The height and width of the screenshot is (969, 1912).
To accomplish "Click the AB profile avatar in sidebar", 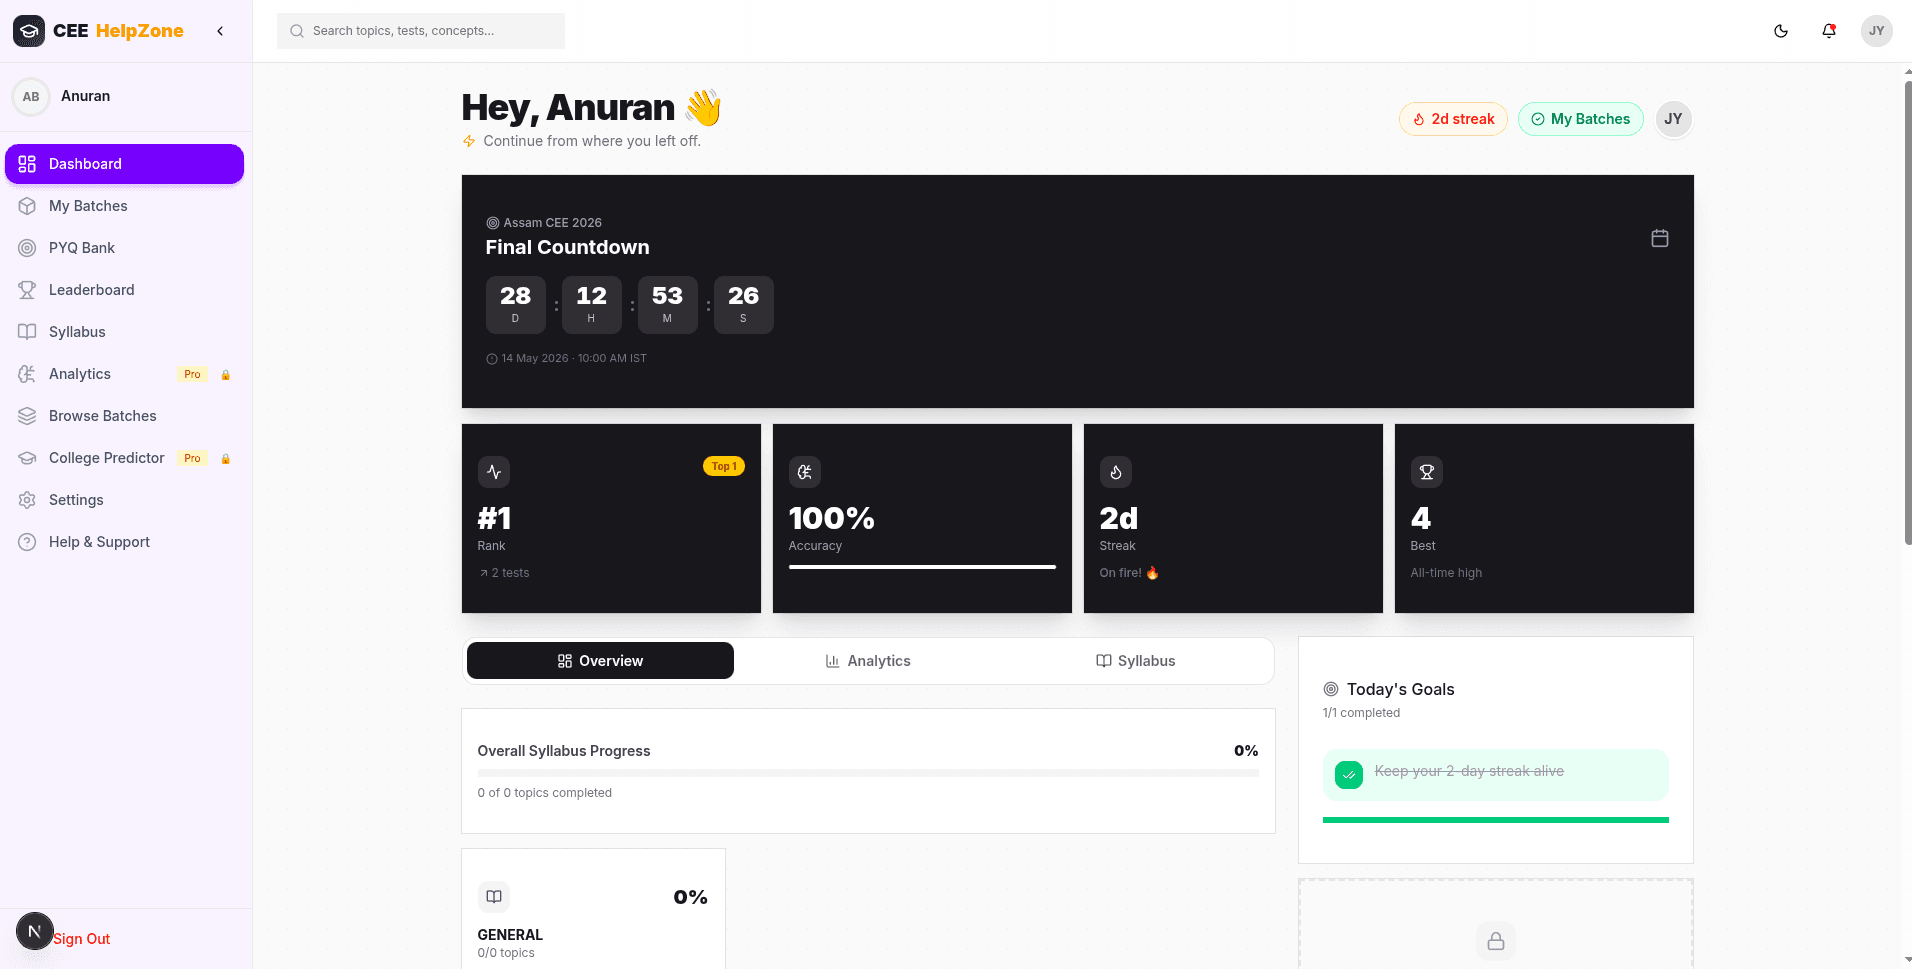I will coord(31,97).
